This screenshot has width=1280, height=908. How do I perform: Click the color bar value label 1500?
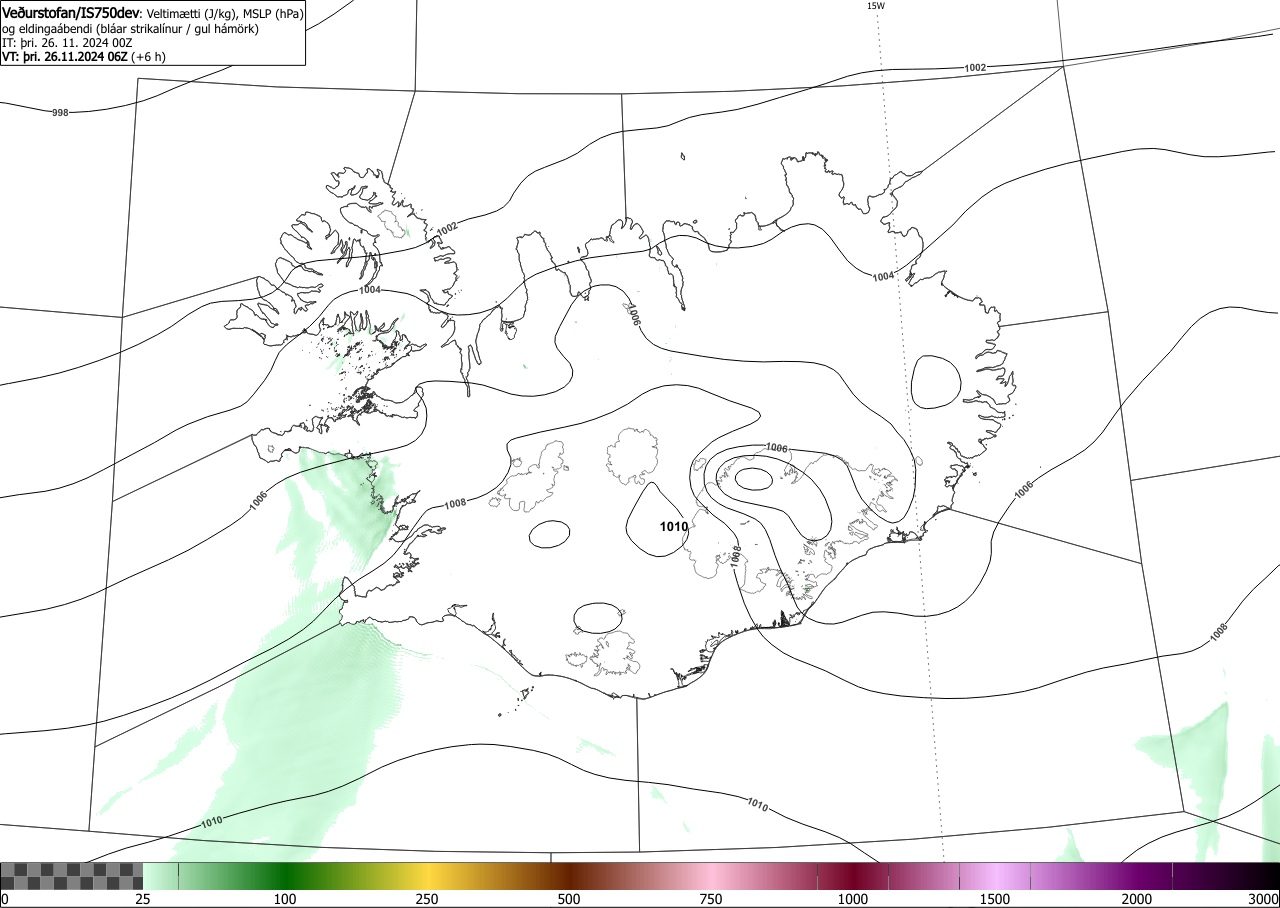click(x=995, y=899)
